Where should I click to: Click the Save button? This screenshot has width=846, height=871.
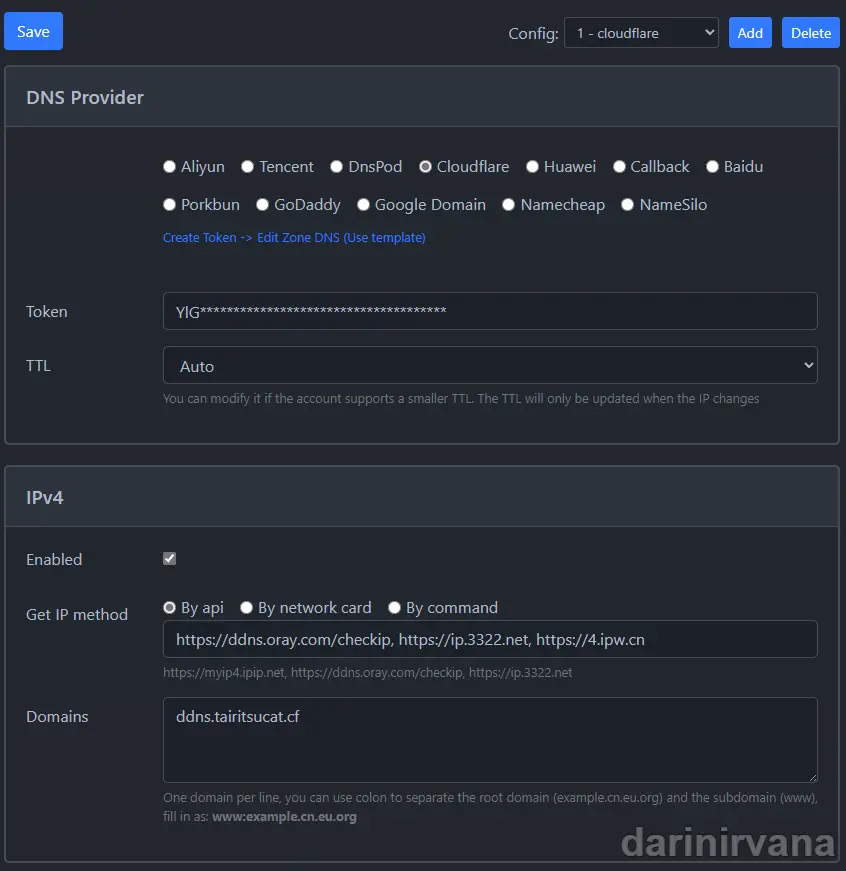(33, 31)
